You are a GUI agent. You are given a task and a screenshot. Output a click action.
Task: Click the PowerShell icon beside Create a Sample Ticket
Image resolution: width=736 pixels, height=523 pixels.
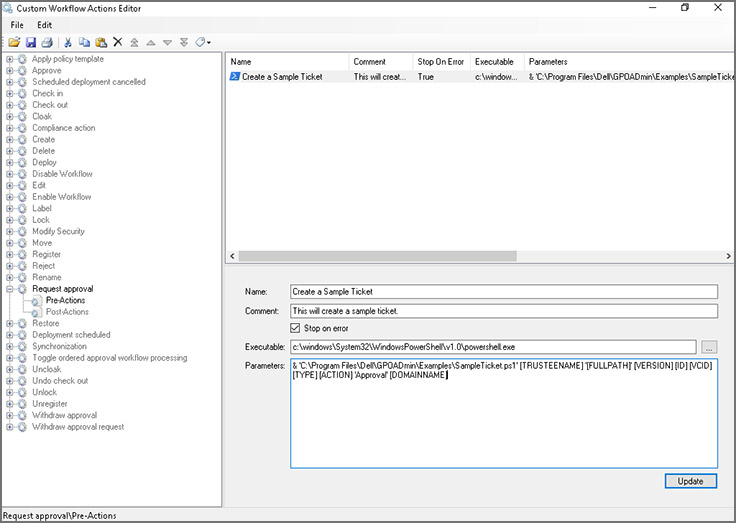(235, 77)
